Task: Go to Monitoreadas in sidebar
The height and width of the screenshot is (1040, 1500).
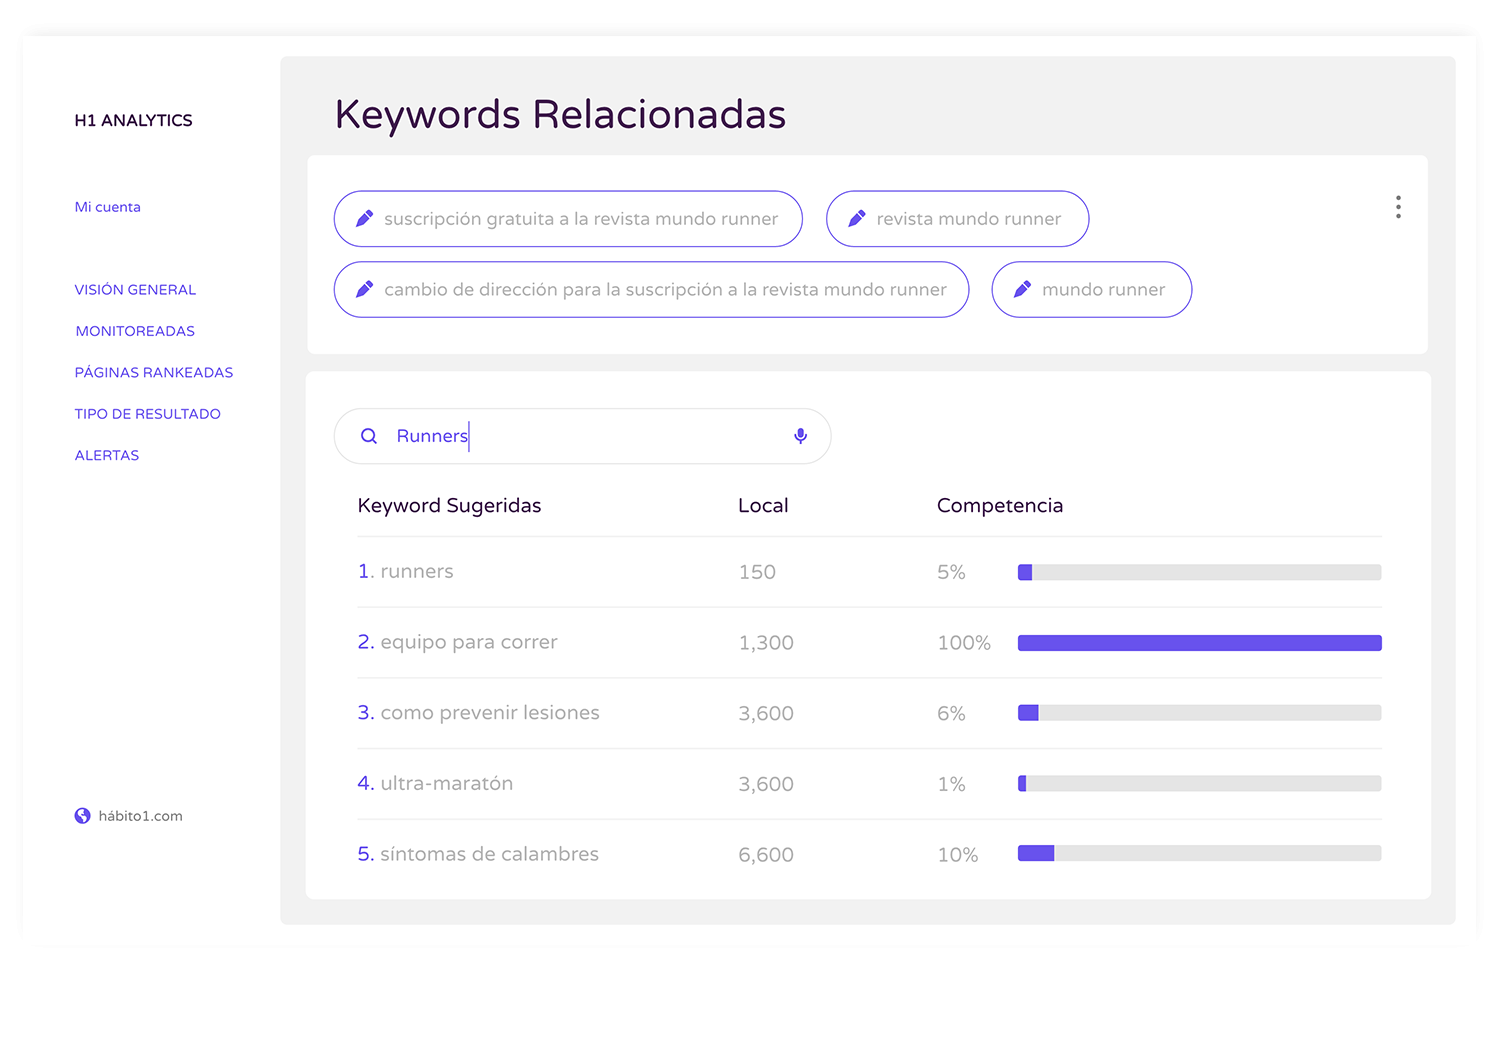Action: (x=135, y=331)
